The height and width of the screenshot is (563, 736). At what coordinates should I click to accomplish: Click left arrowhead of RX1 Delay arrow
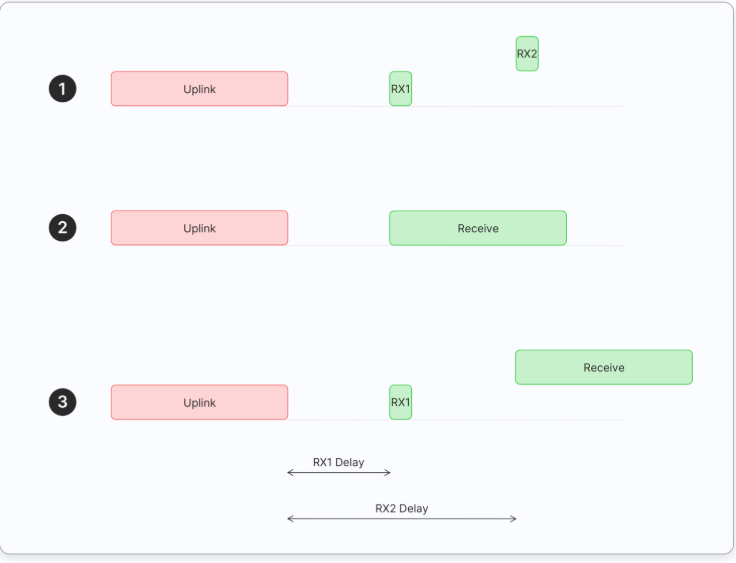pos(290,472)
